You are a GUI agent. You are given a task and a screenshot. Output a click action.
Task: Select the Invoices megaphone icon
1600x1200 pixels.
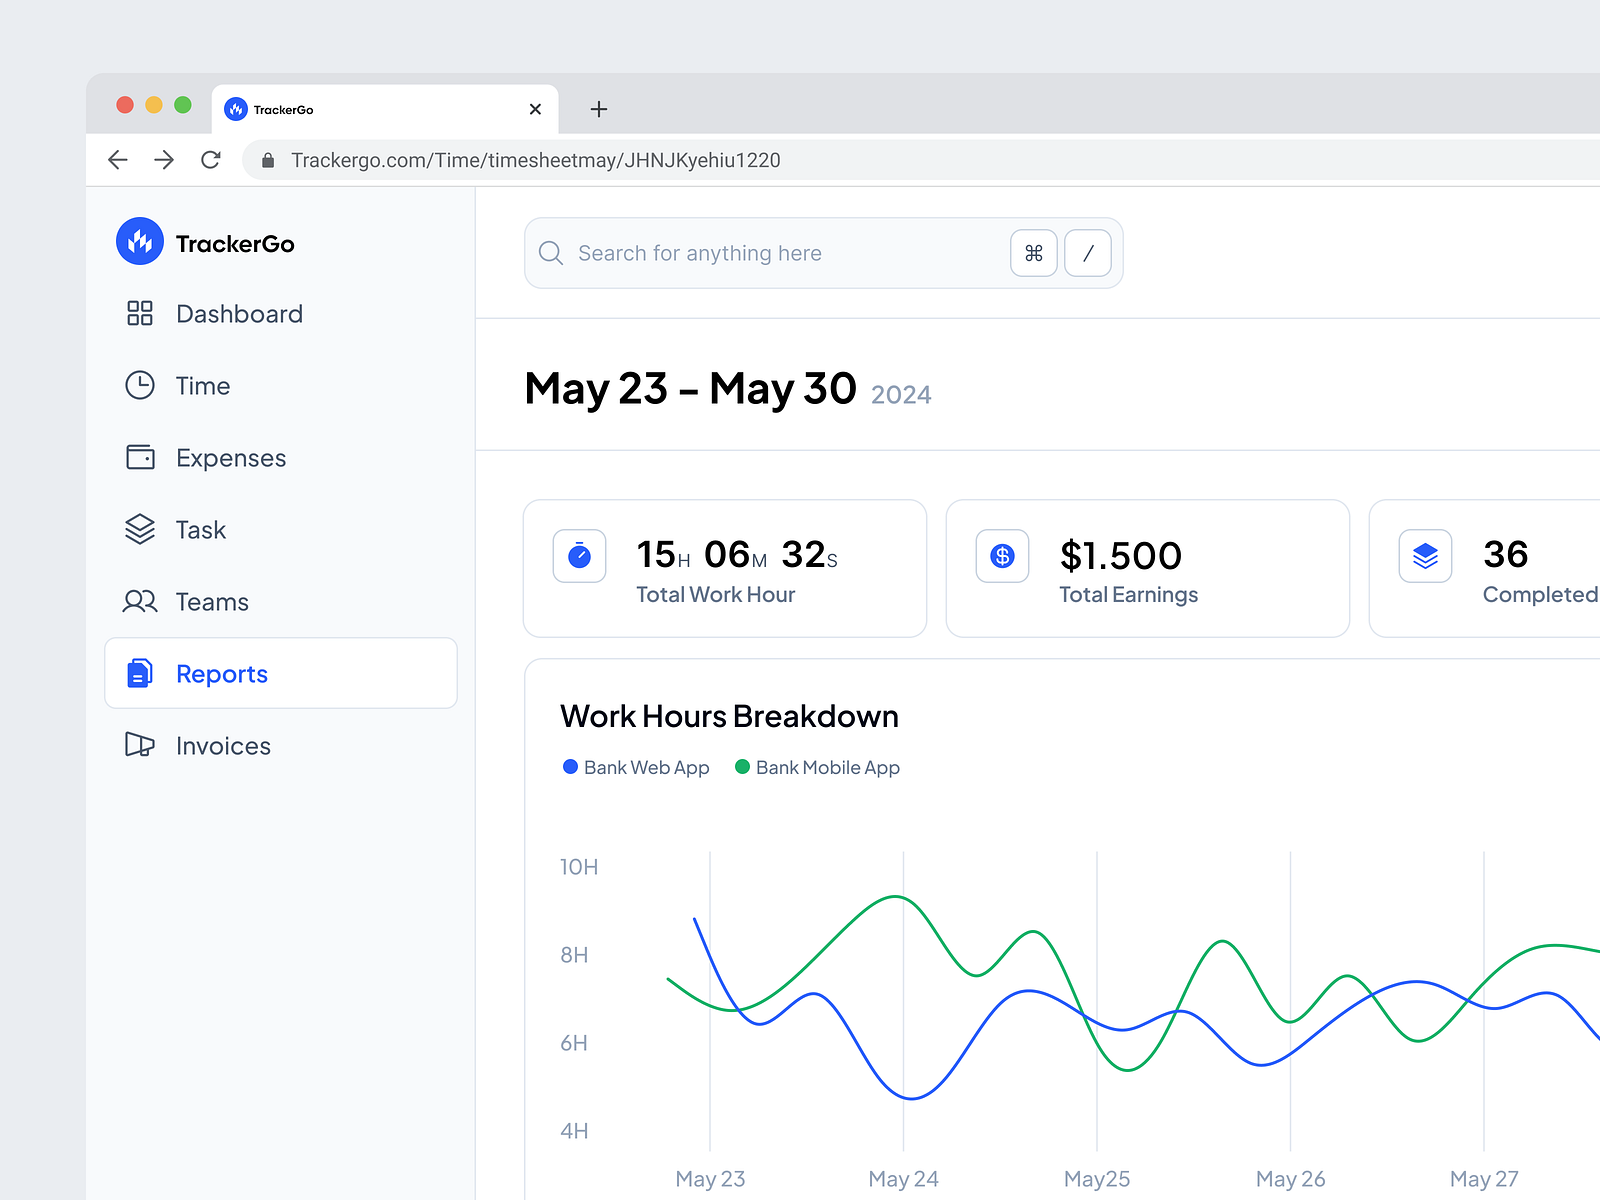140,745
